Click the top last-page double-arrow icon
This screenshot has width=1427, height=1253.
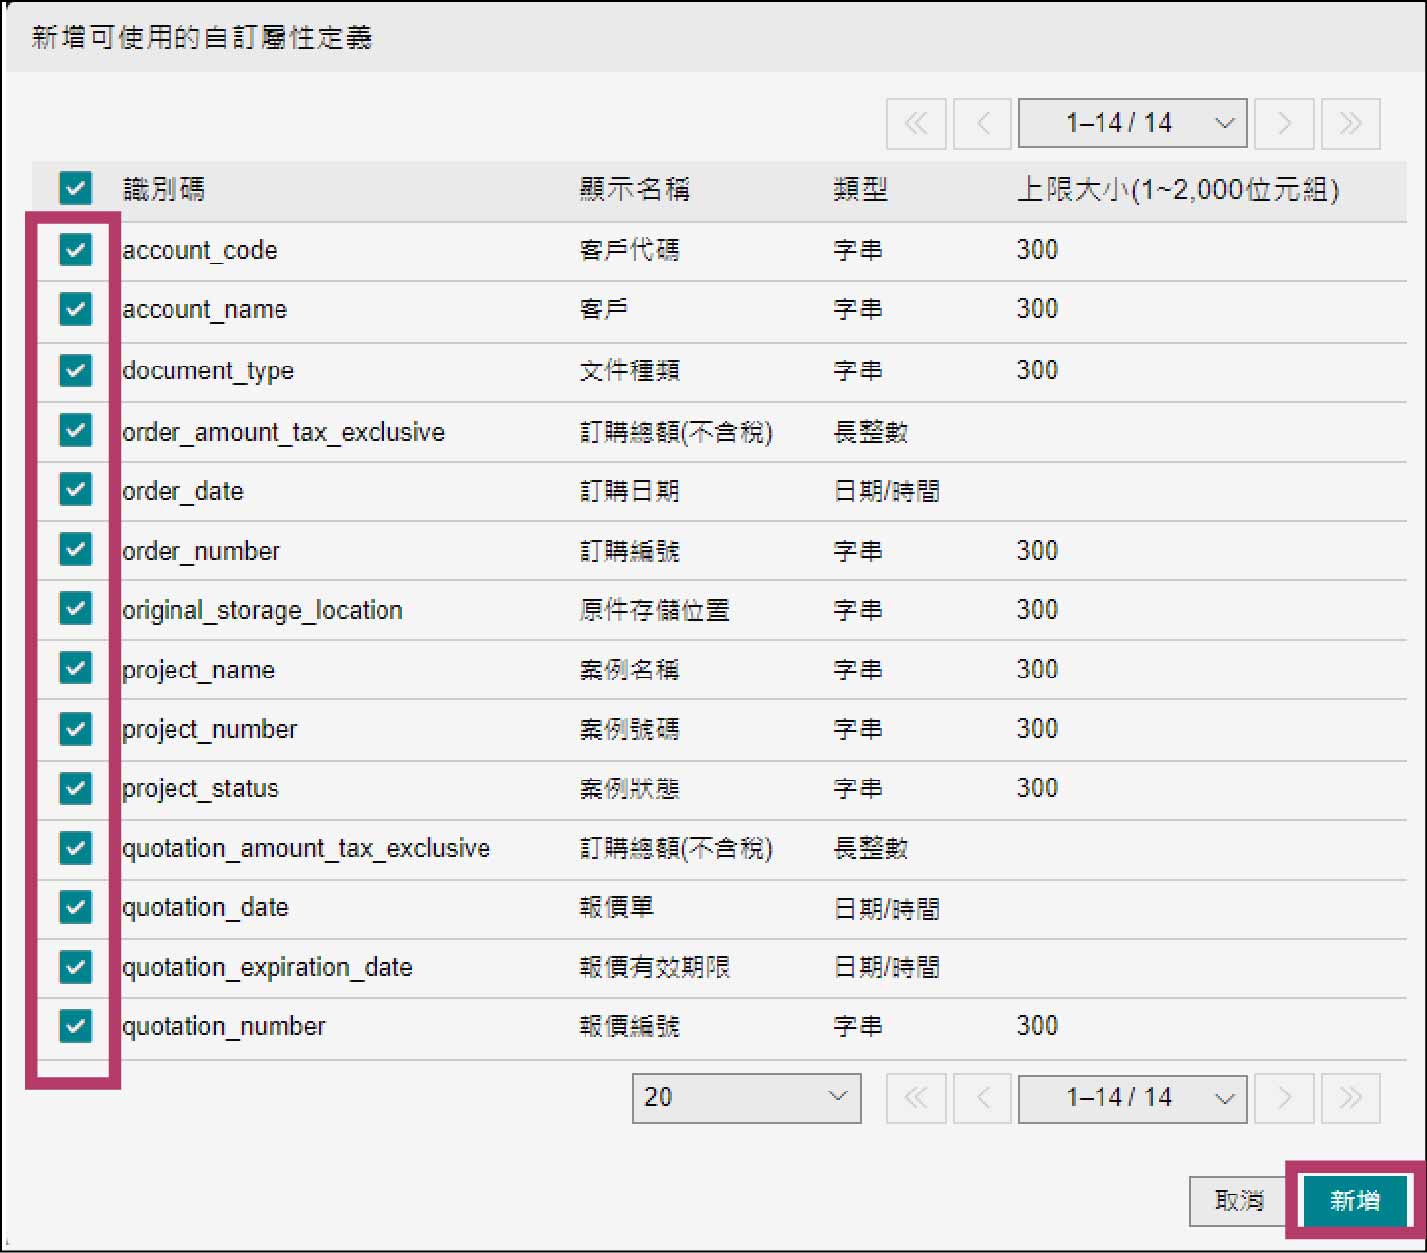1350,123
